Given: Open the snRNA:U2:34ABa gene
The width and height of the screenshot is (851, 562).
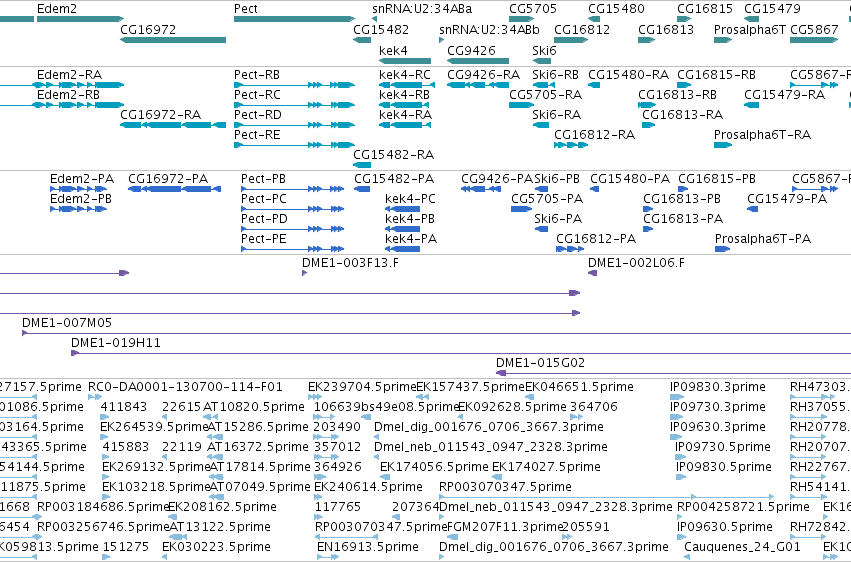Looking at the screenshot, I should tap(374, 19).
